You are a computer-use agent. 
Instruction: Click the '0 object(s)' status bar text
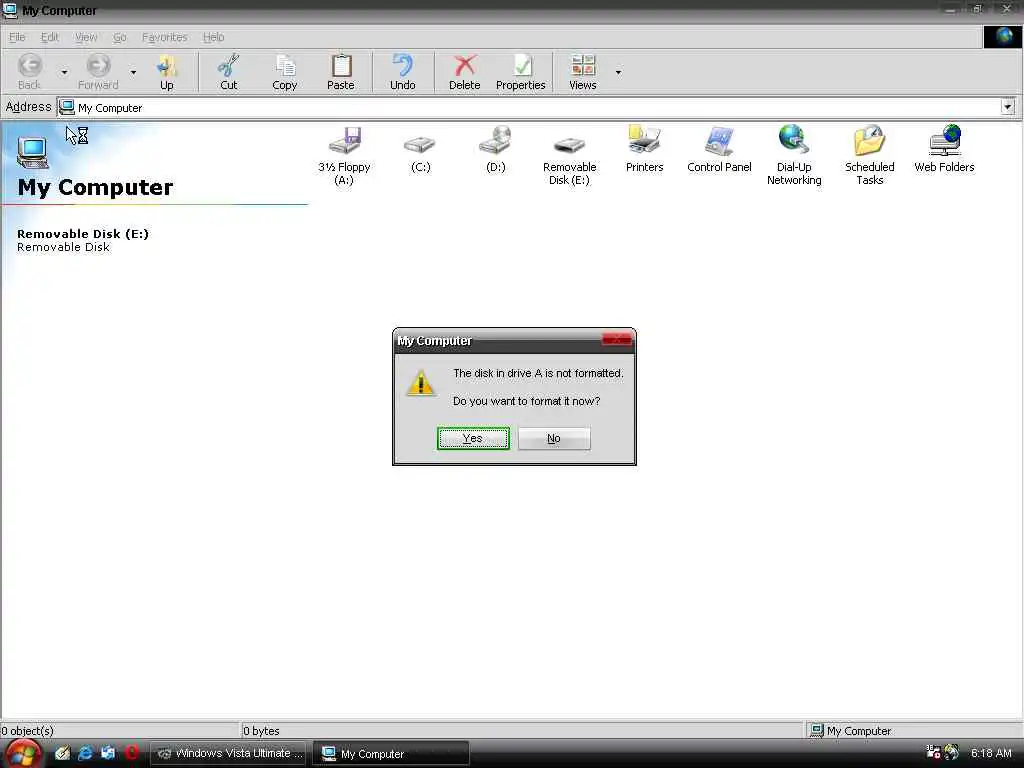[x=27, y=731]
